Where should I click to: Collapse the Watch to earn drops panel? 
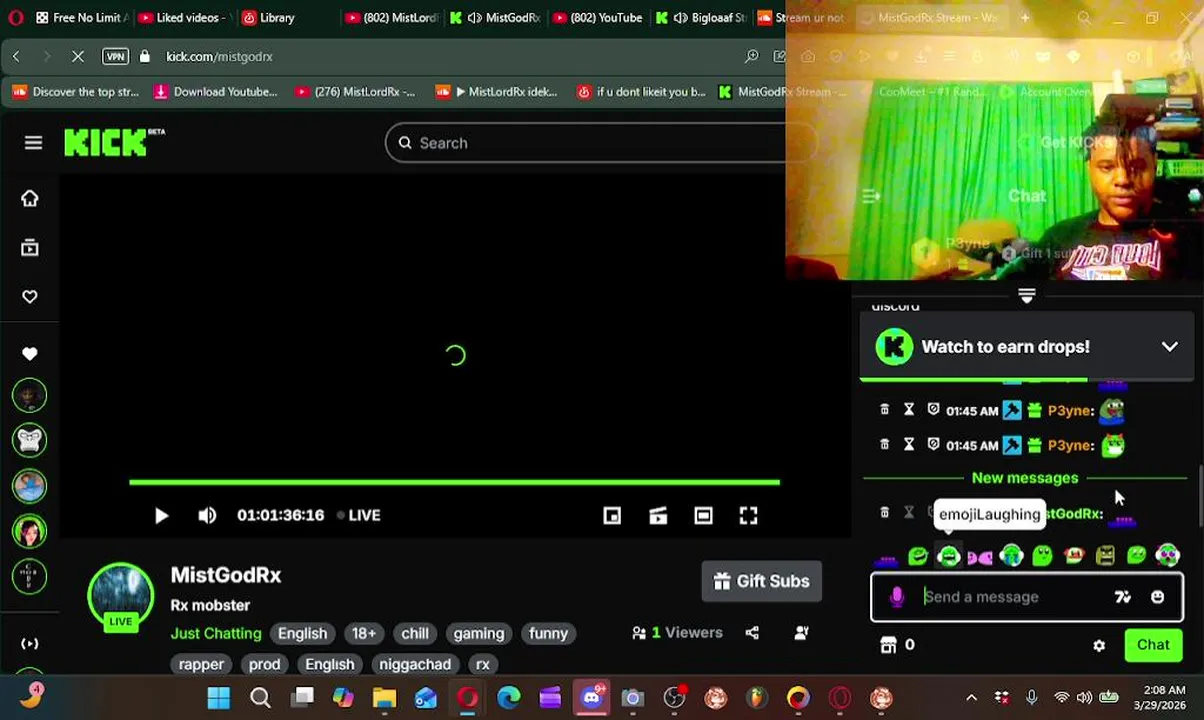pos(1169,347)
